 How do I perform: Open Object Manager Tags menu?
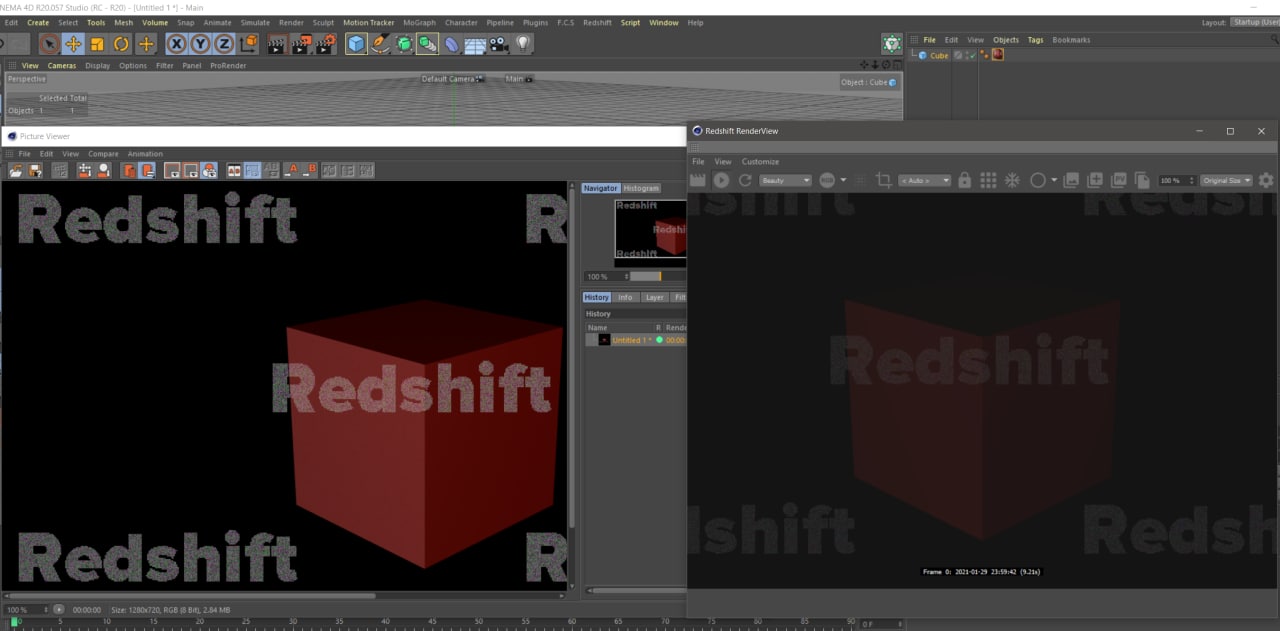1035,40
